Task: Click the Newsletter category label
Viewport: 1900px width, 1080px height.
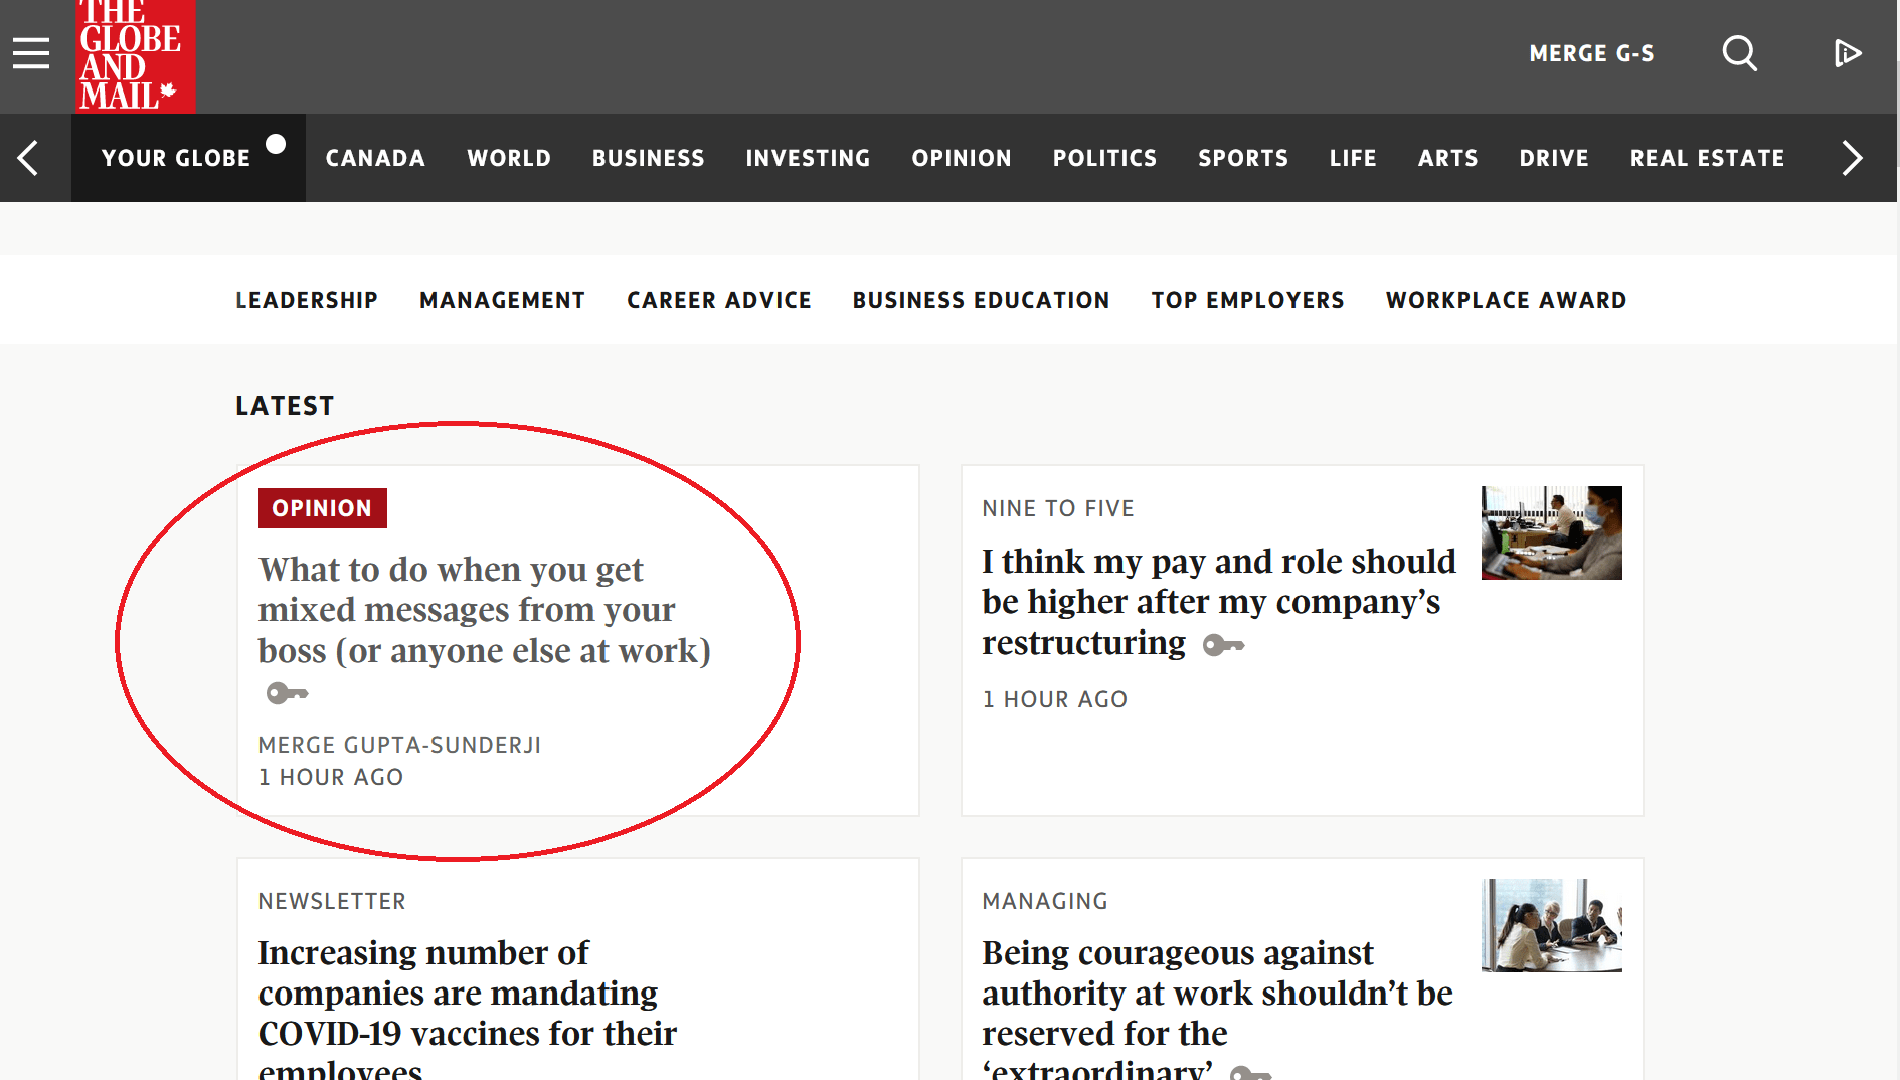Action: [332, 901]
